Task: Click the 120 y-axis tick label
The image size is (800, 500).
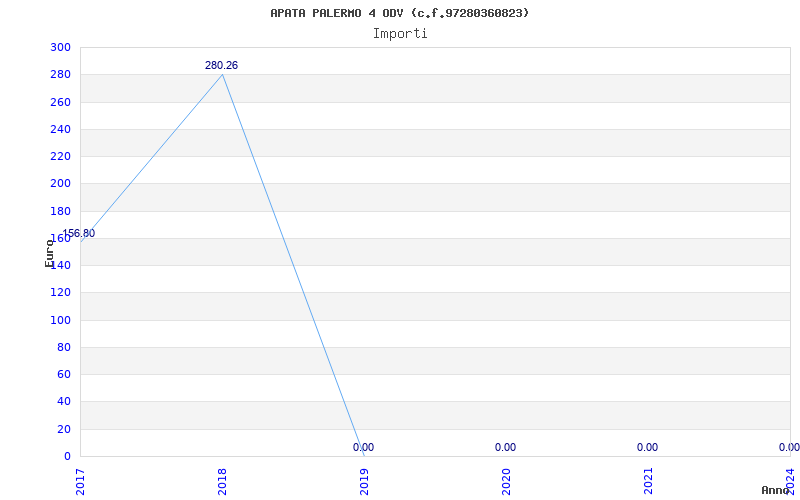Action: coord(60,293)
